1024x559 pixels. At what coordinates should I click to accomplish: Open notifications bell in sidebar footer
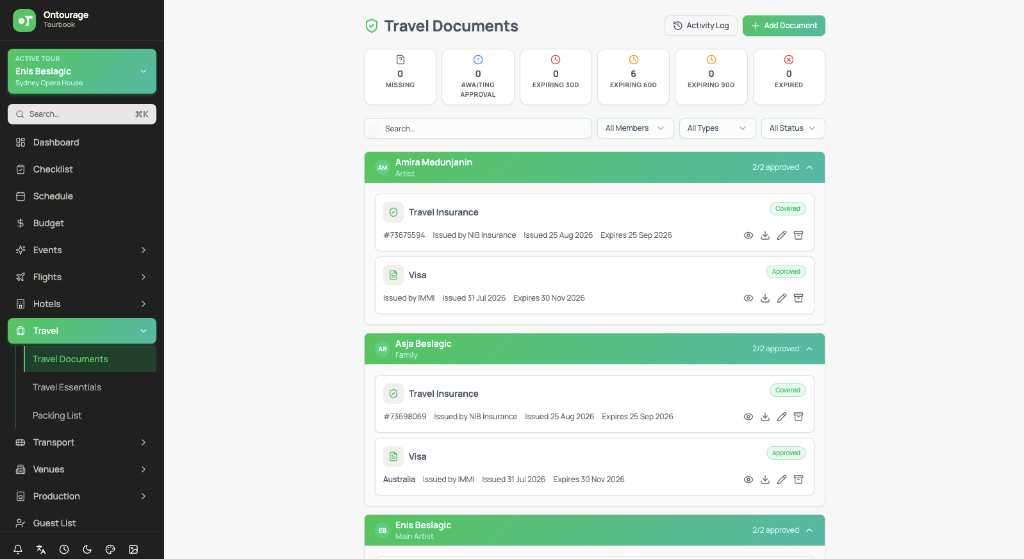point(18,549)
